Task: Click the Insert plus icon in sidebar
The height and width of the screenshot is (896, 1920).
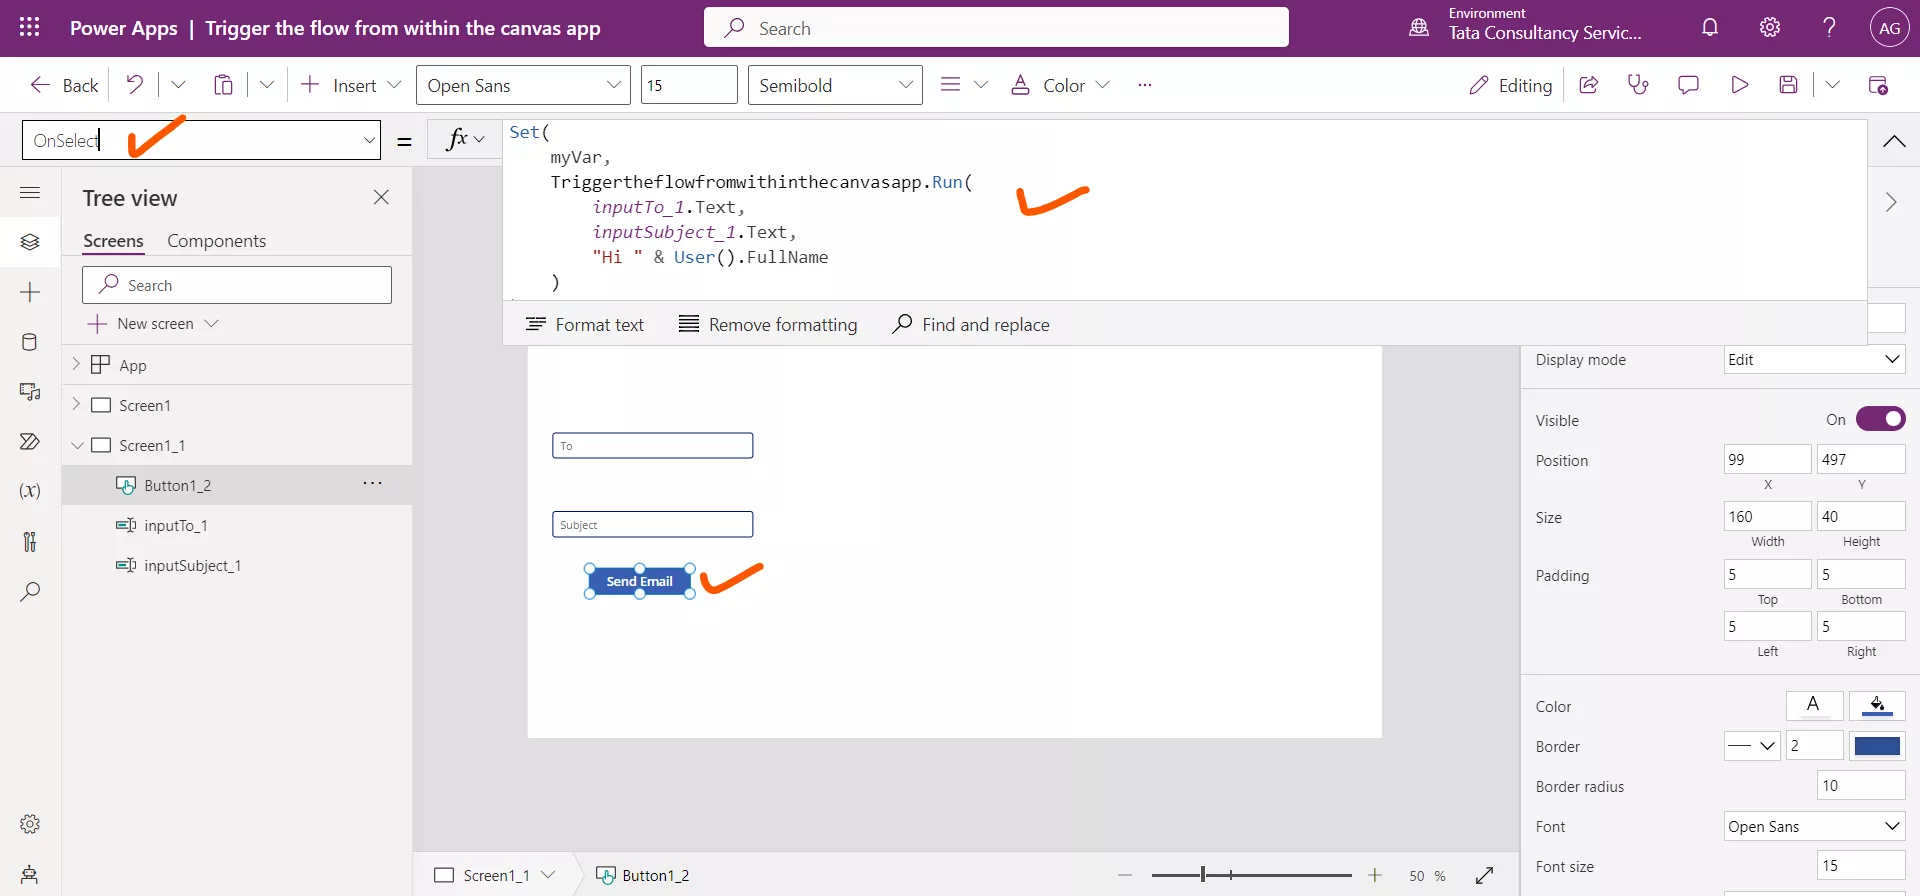Action: point(30,292)
